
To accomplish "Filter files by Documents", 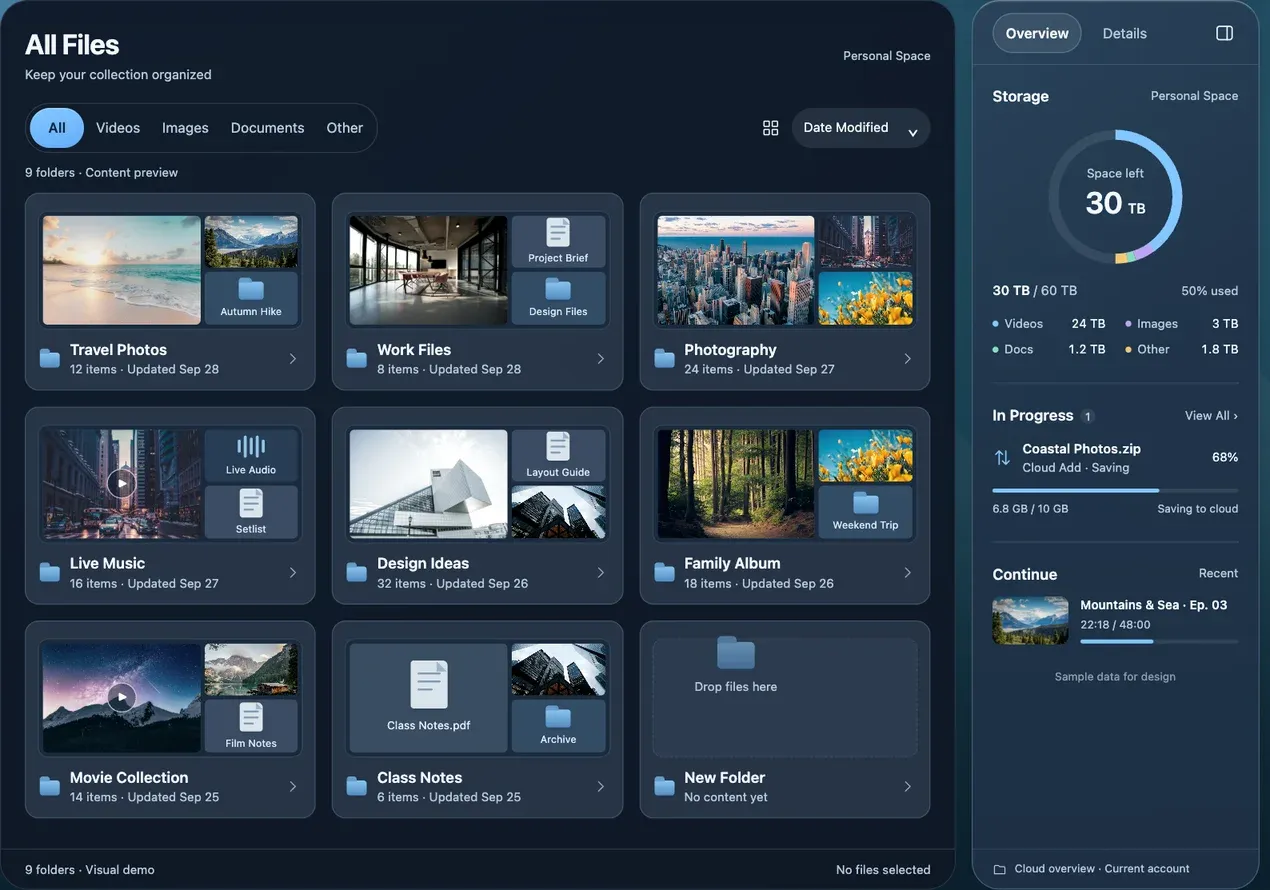I will pos(267,128).
